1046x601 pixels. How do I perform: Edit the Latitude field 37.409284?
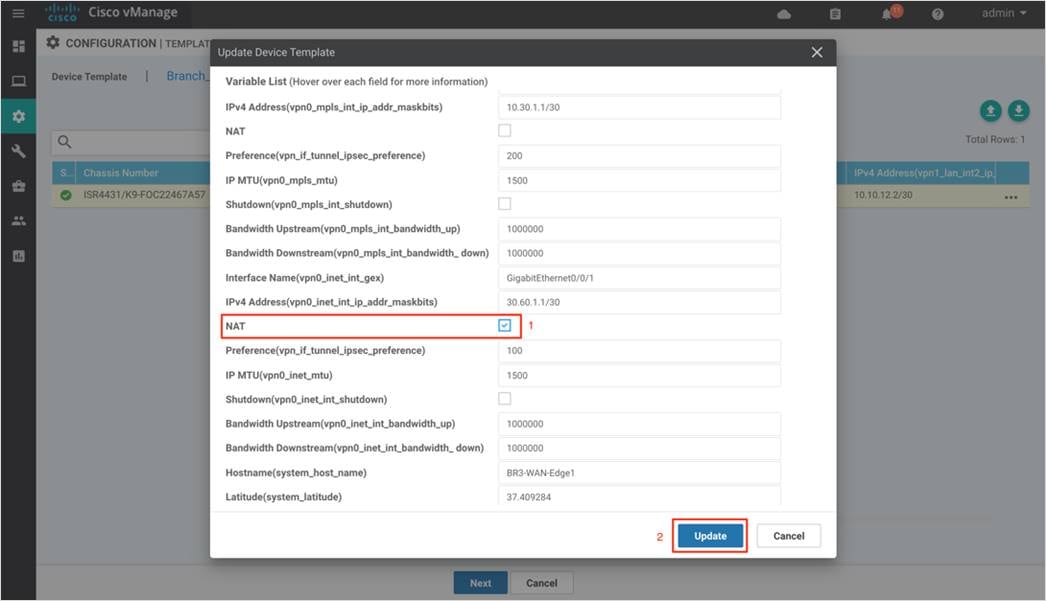click(639, 496)
